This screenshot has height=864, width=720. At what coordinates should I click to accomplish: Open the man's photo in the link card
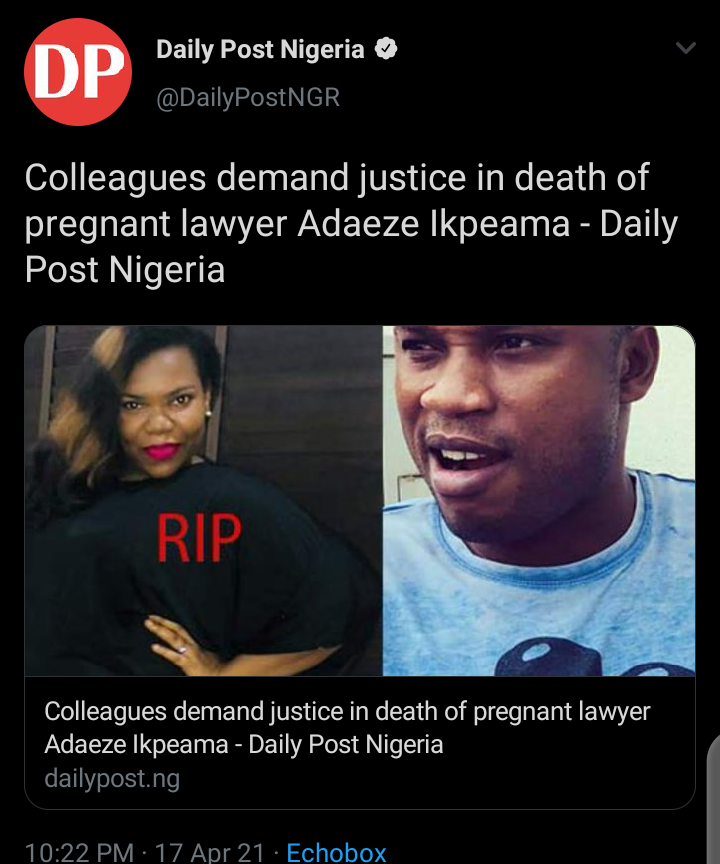pos(539,500)
